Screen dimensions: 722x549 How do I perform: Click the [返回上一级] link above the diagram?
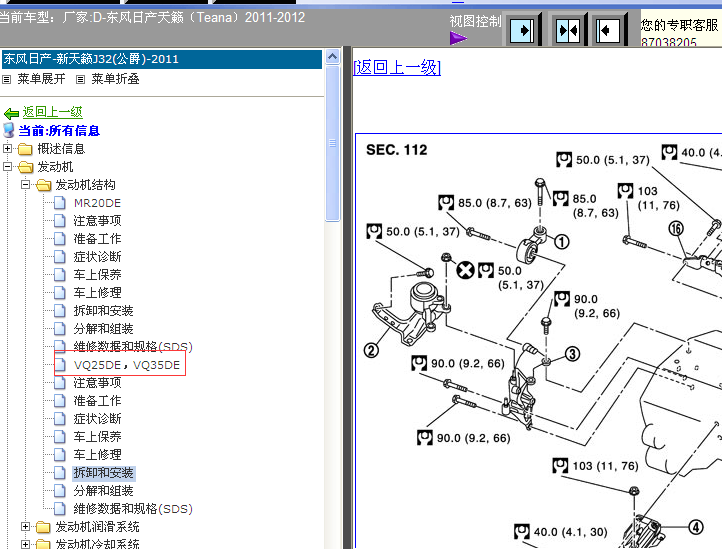[x=397, y=67]
